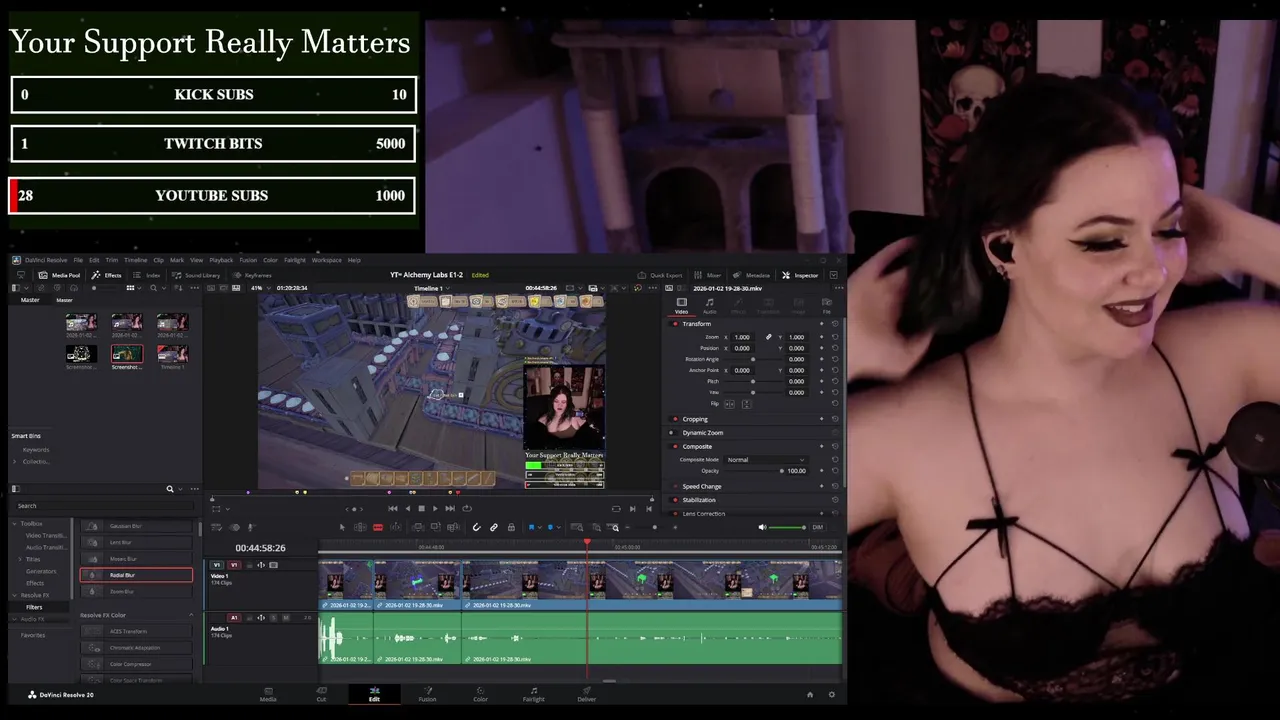Switch to the Media page
The height and width of the screenshot is (720, 1280).
(x=268, y=693)
